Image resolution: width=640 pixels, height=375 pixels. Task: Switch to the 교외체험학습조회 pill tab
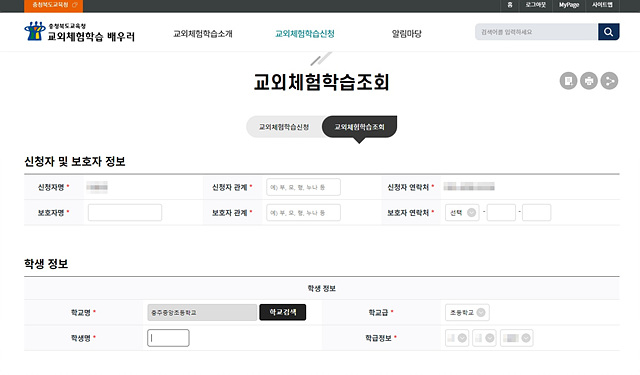click(359, 127)
